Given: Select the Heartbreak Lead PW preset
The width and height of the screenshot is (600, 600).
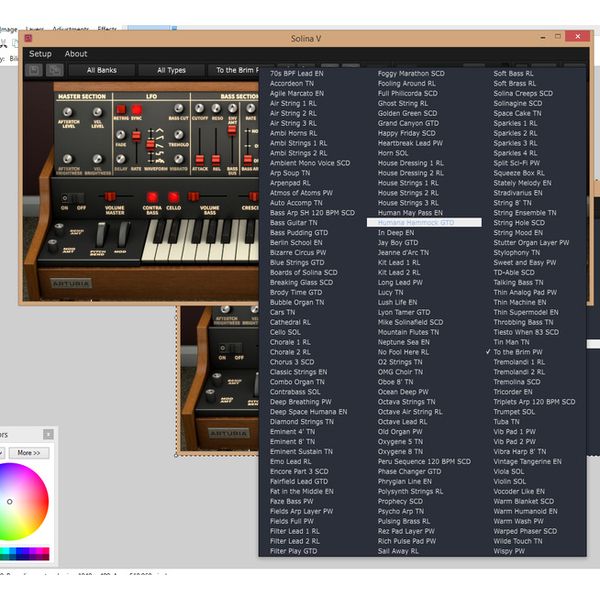Looking at the screenshot, I should click(410, 143).
